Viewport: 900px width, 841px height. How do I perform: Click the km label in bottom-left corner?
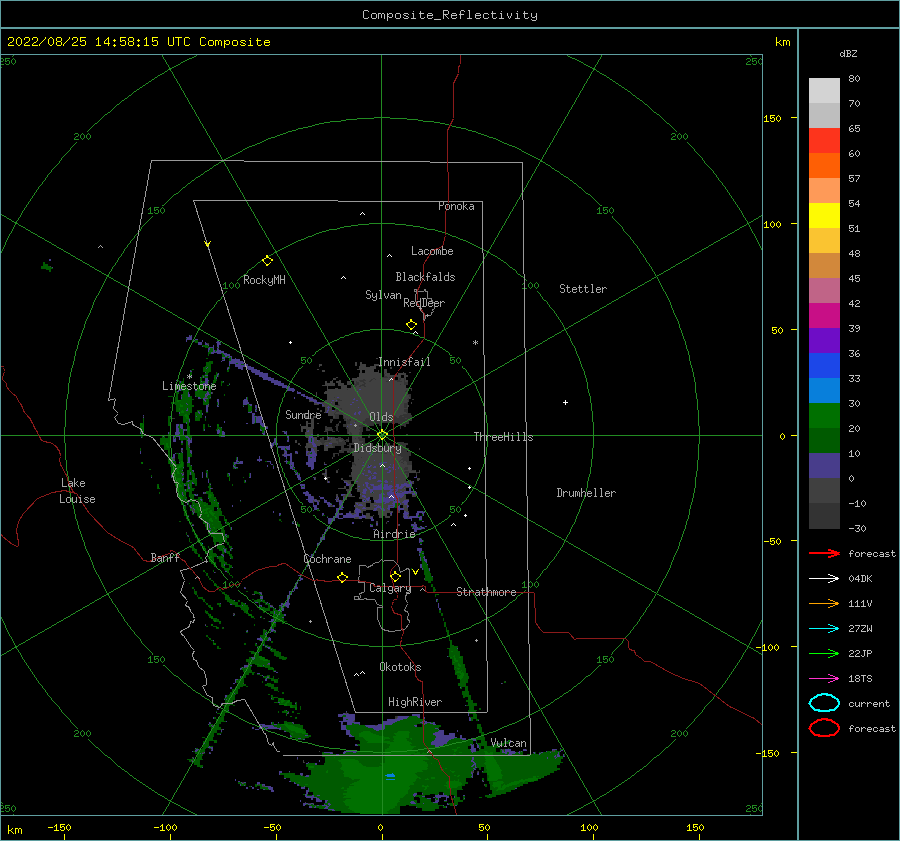pos(14,830)
